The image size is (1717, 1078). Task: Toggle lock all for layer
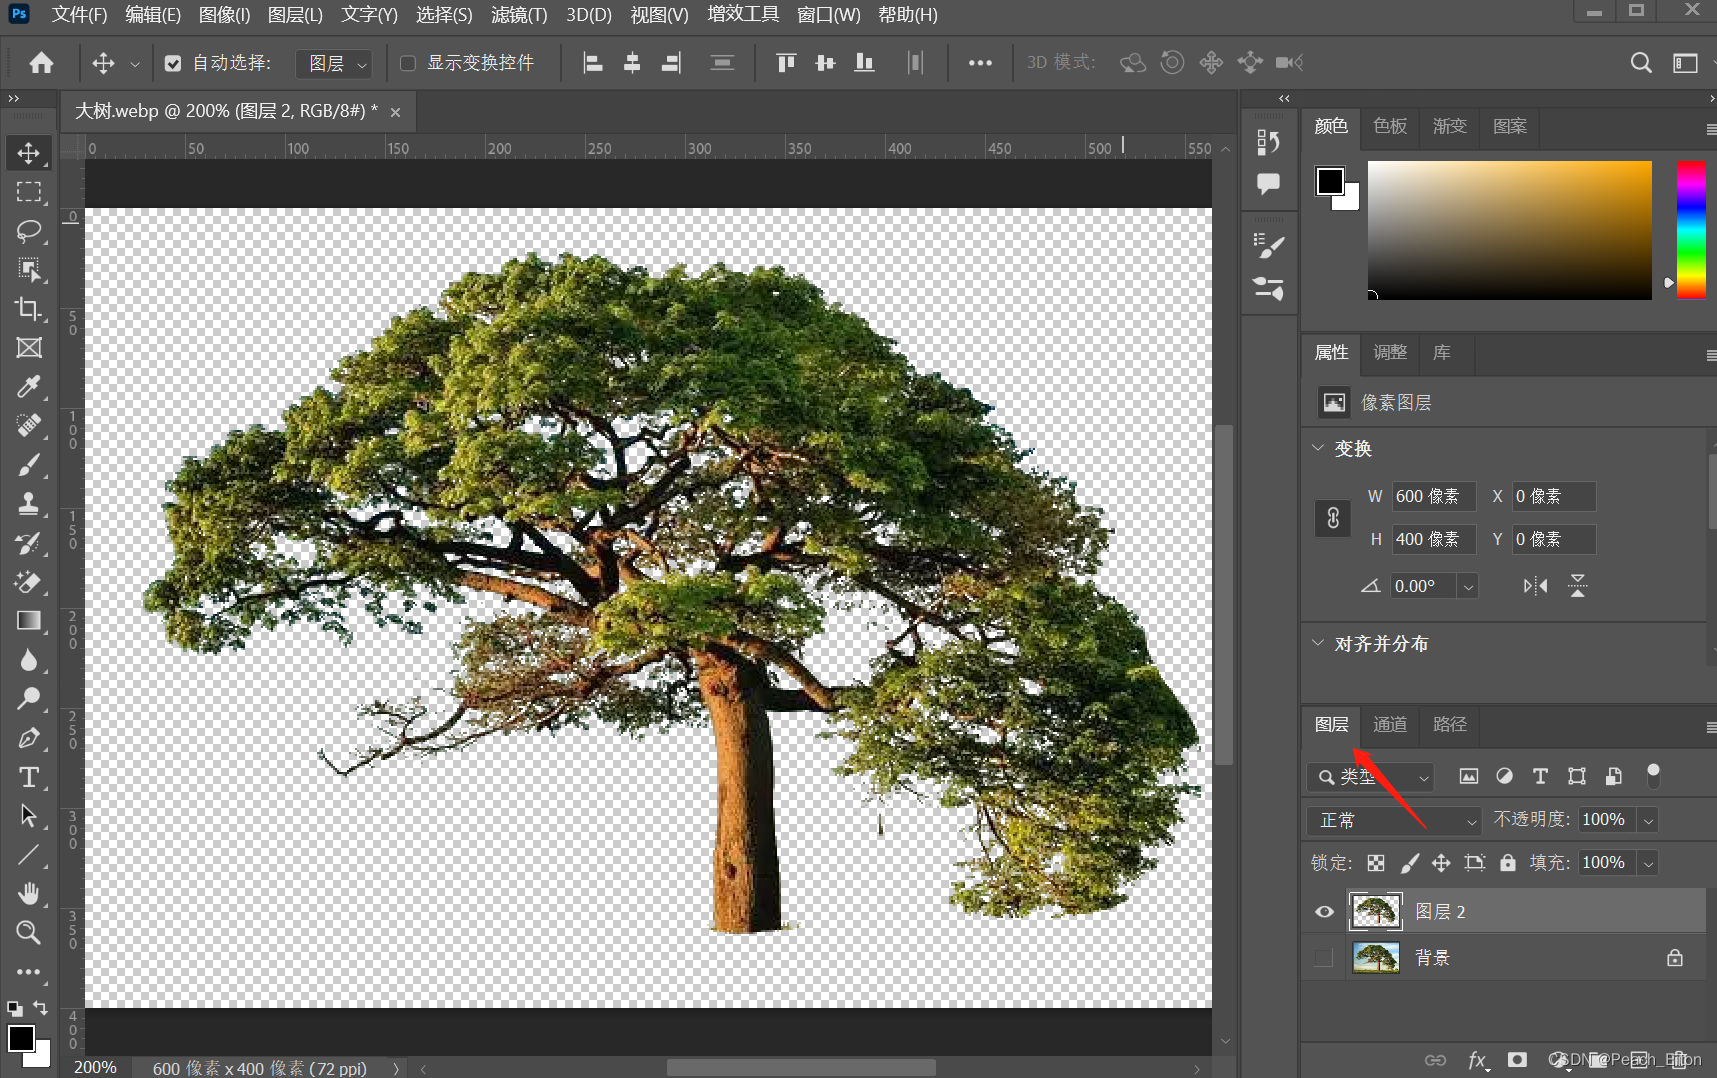(x=1508, y=863)
